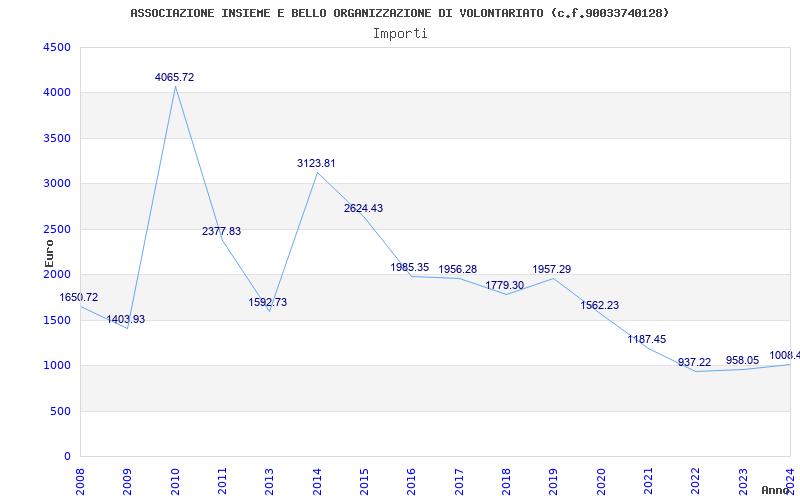The width and height of the screenshot is (800, 500).
Task: Click the 3123.81 peak label
Action: point(316,164)
